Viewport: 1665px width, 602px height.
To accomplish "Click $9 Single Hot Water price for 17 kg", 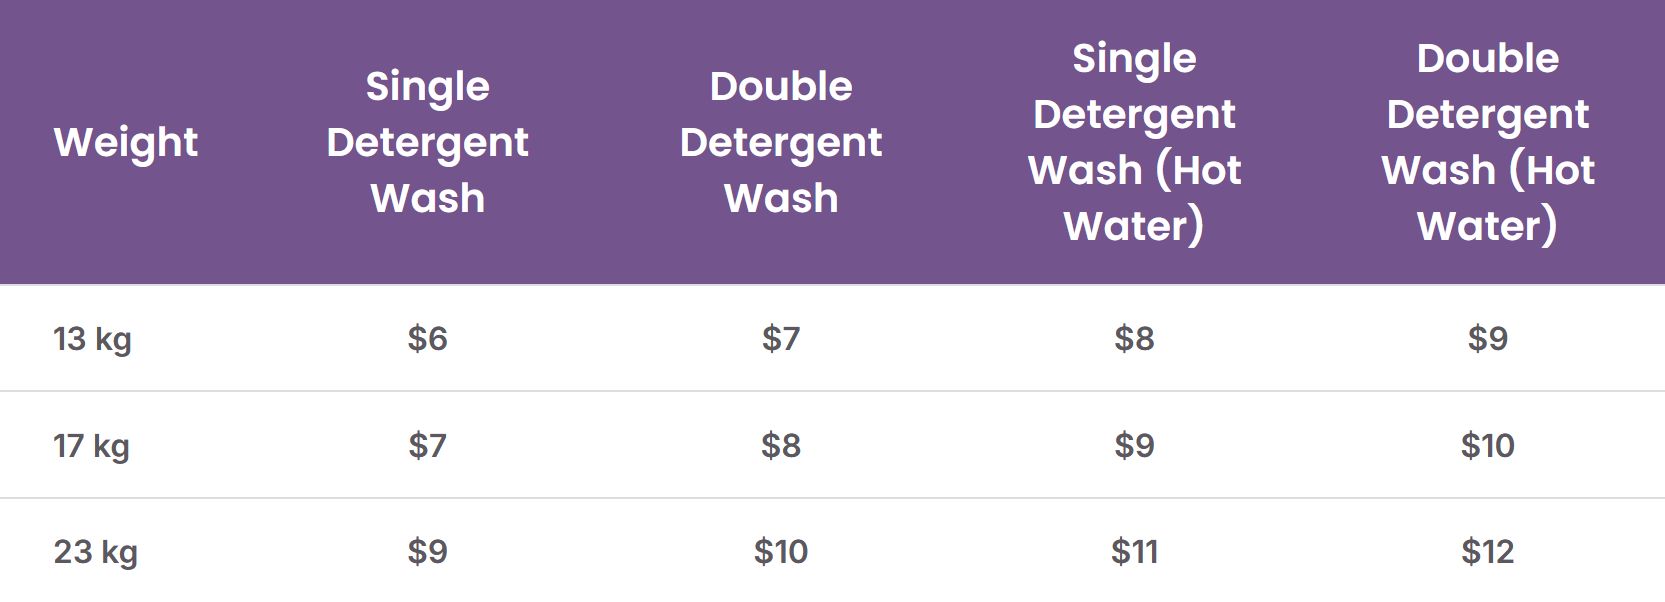I will coord(1134,446).
